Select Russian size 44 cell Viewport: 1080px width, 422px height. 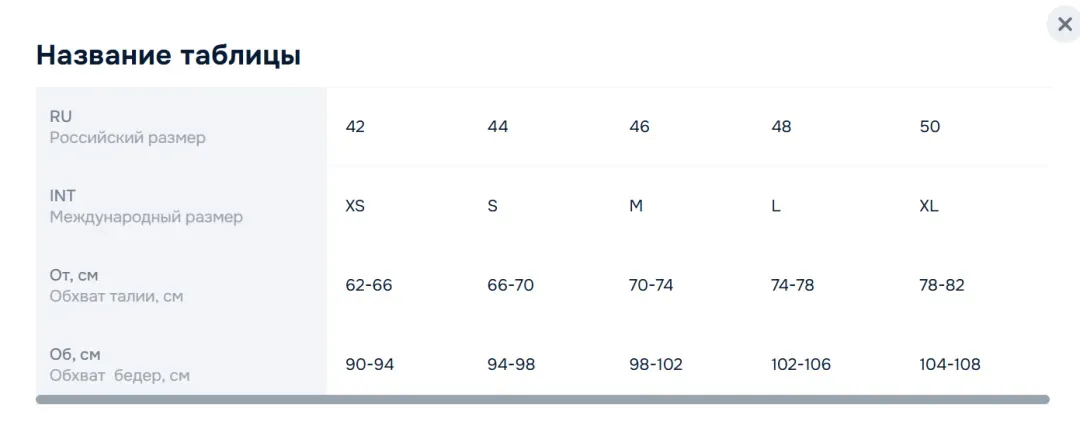click(x=498, y=127)
